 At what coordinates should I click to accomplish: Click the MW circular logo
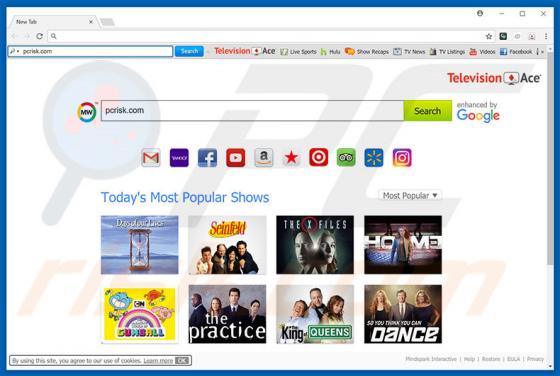(87, 112)
